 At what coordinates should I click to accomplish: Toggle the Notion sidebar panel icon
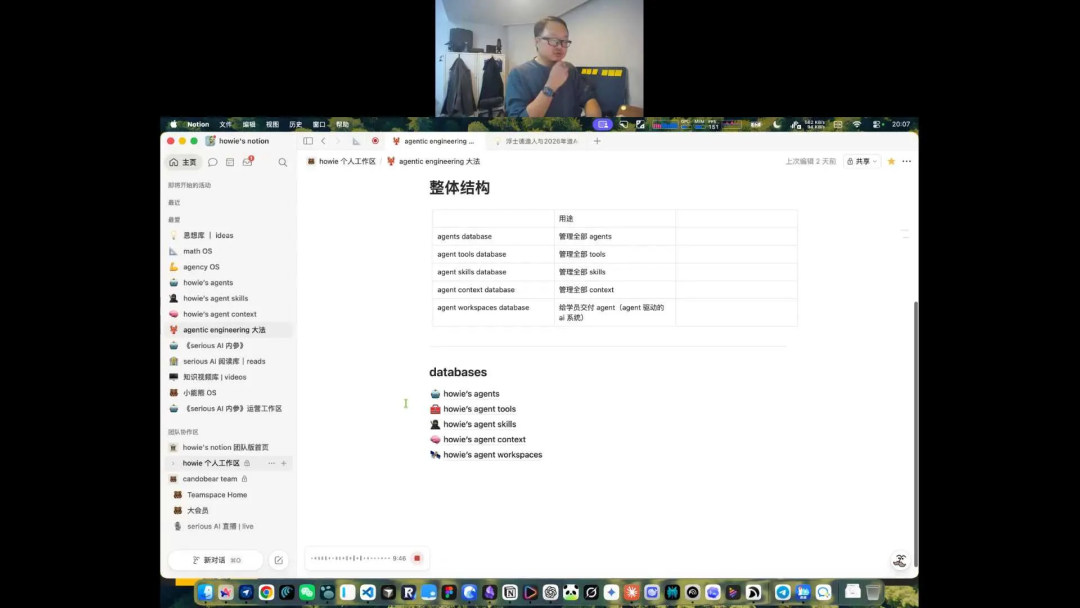(x=308, y=141)
